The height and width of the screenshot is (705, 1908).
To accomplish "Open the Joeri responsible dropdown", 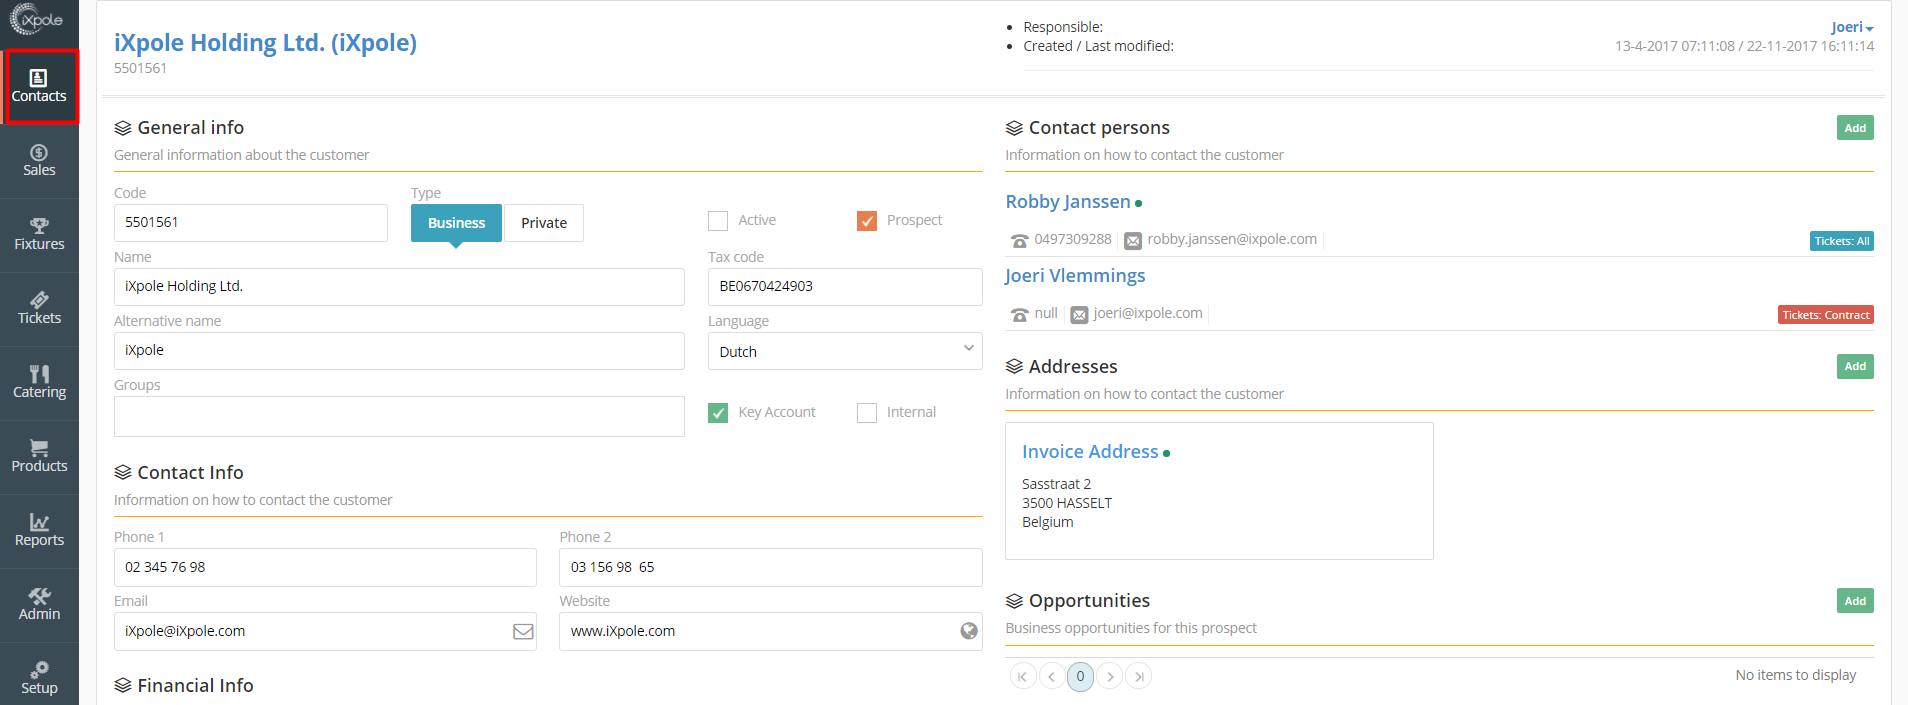I will 1852,27.
